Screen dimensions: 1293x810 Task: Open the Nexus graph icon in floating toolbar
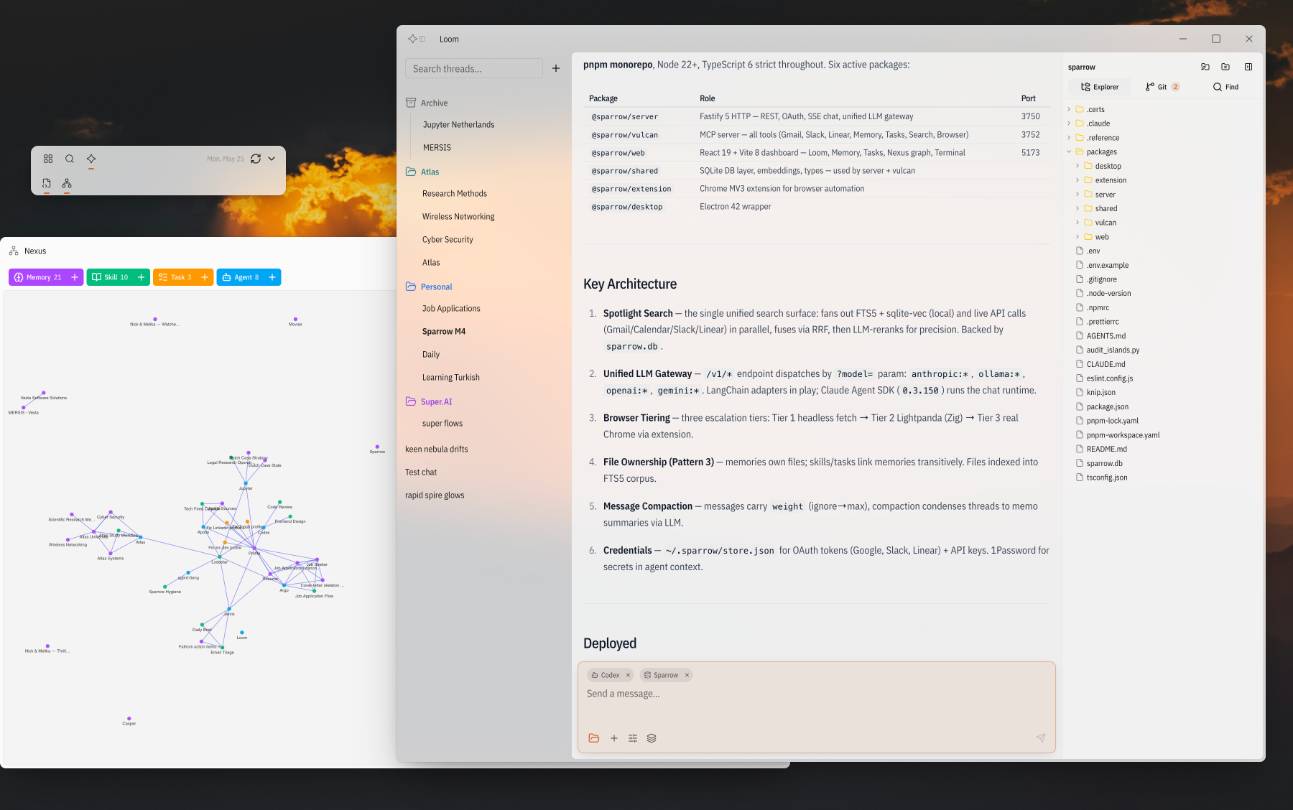(x=67, y=183)
